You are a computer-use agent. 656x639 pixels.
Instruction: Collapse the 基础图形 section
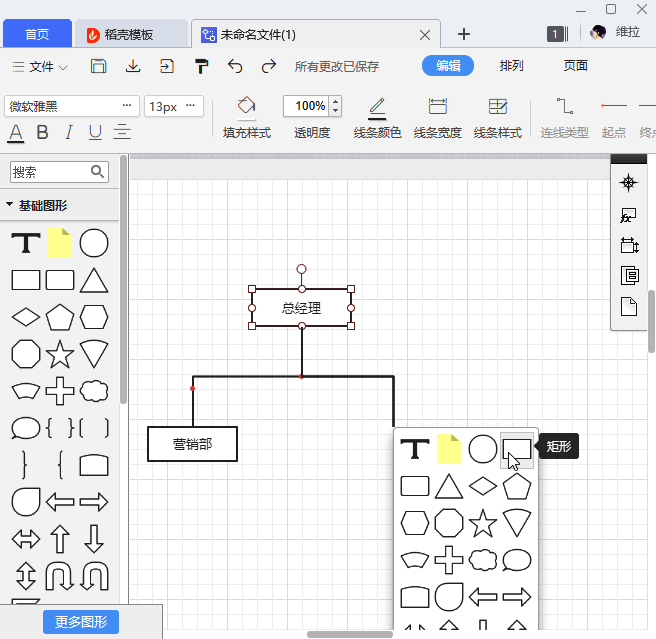(9, 204)
